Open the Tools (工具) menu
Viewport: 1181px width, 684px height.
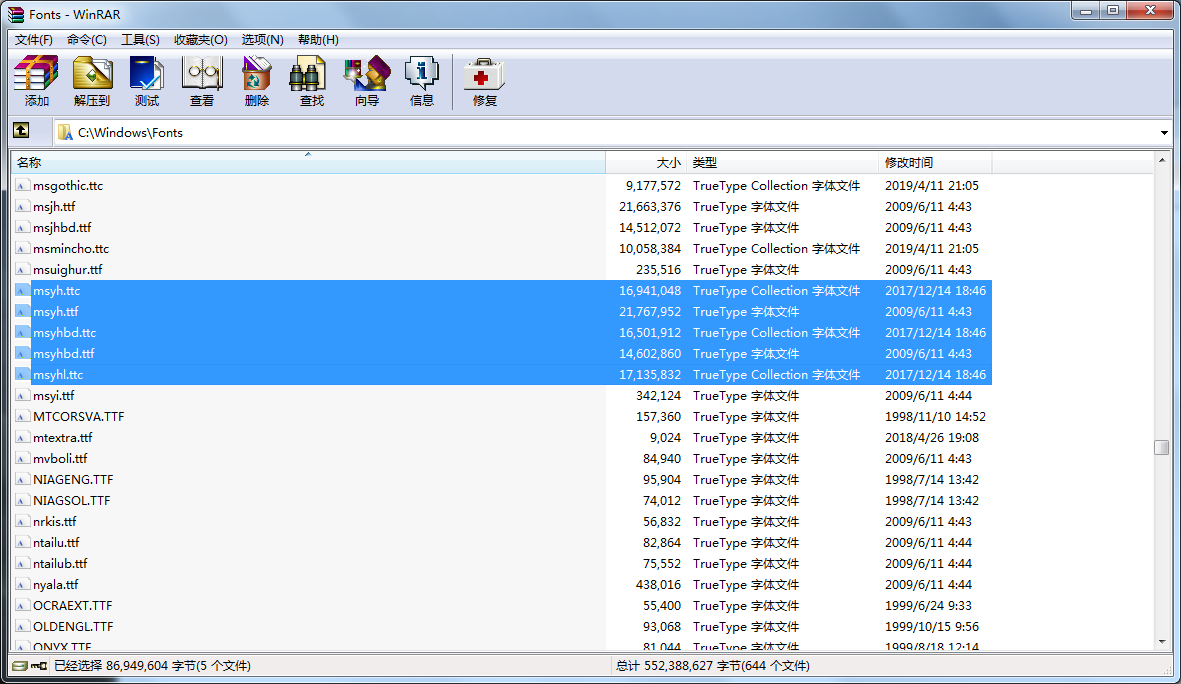[x=140, y=39]
